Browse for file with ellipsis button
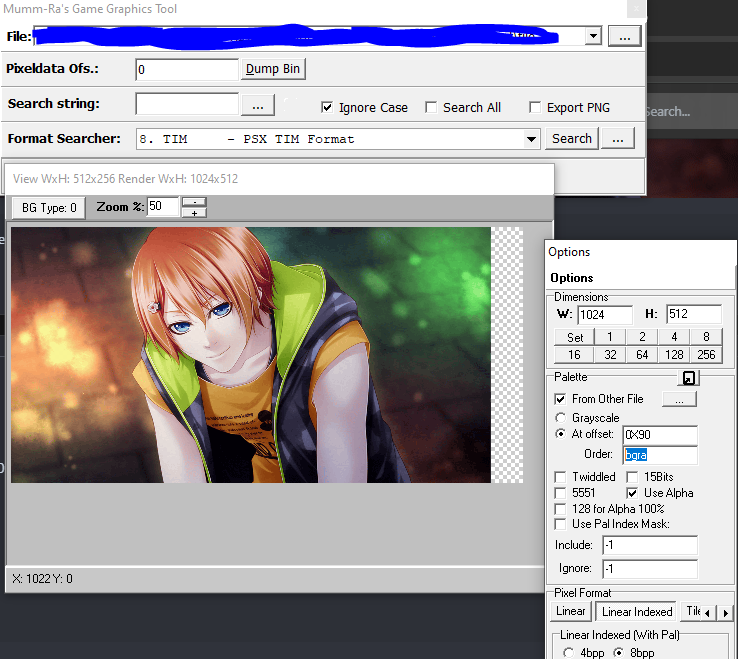The width and height of the screenshot is (738, 659). point(624,36)
